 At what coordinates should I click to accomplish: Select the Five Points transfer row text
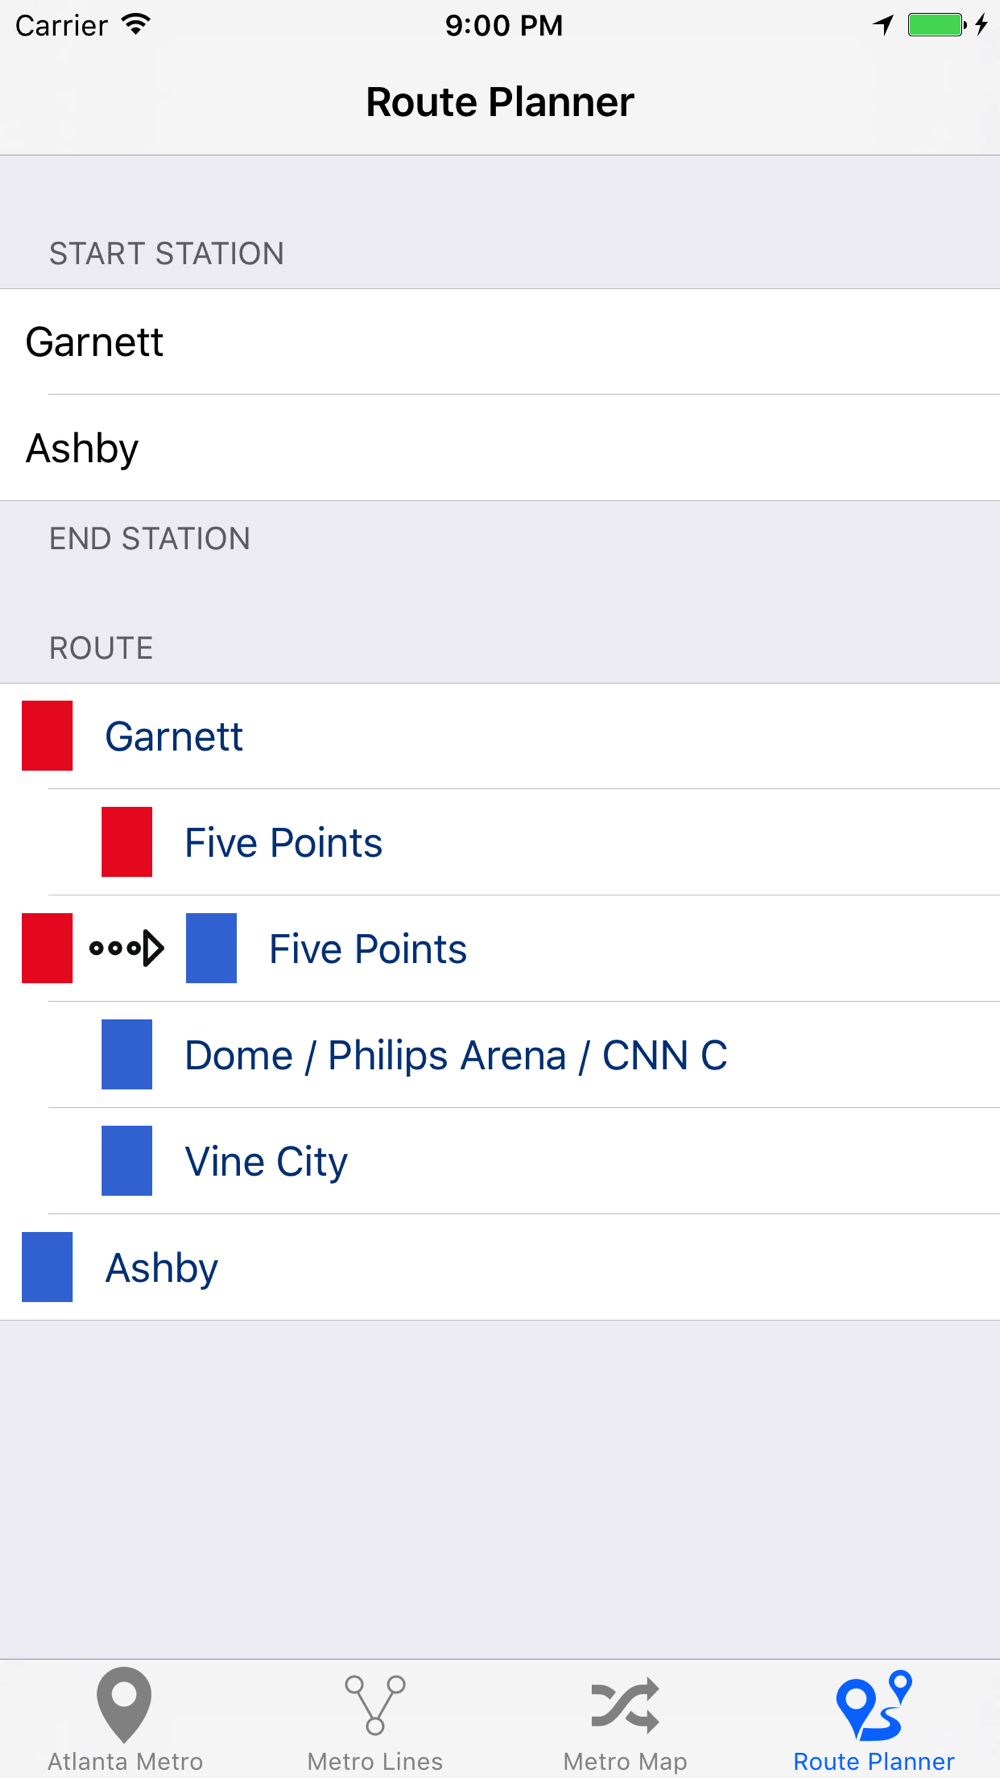pyautogui.click(x=367, y=949)
